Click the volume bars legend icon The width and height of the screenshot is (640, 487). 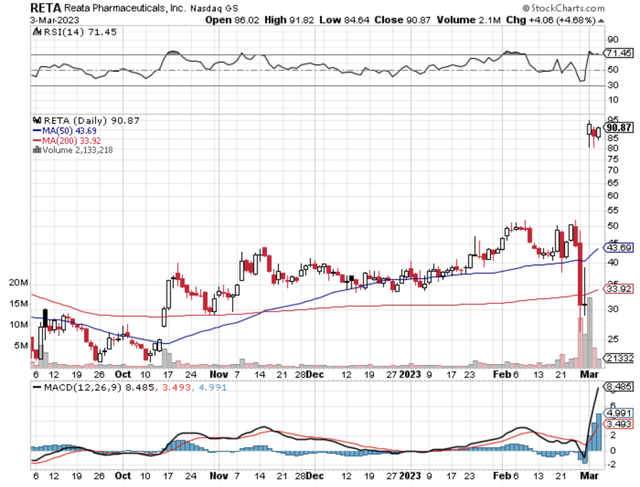point(37,150)
